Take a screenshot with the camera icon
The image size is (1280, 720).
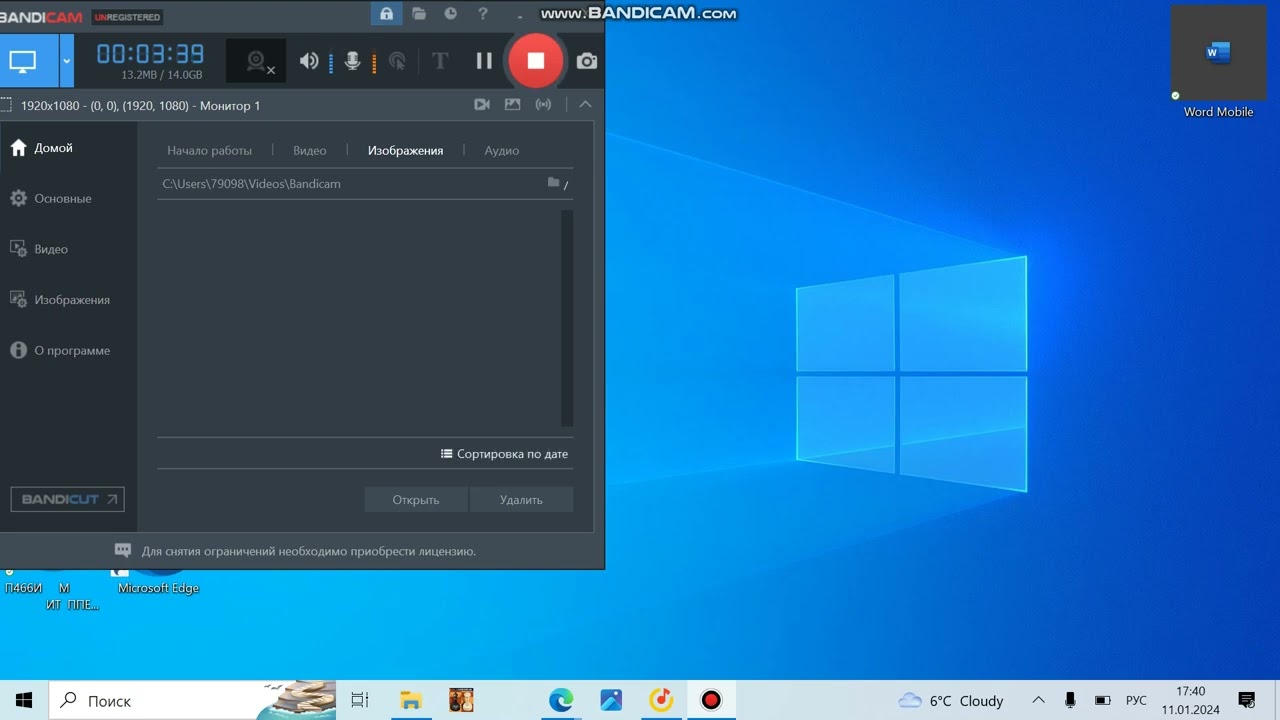(587, 61)
